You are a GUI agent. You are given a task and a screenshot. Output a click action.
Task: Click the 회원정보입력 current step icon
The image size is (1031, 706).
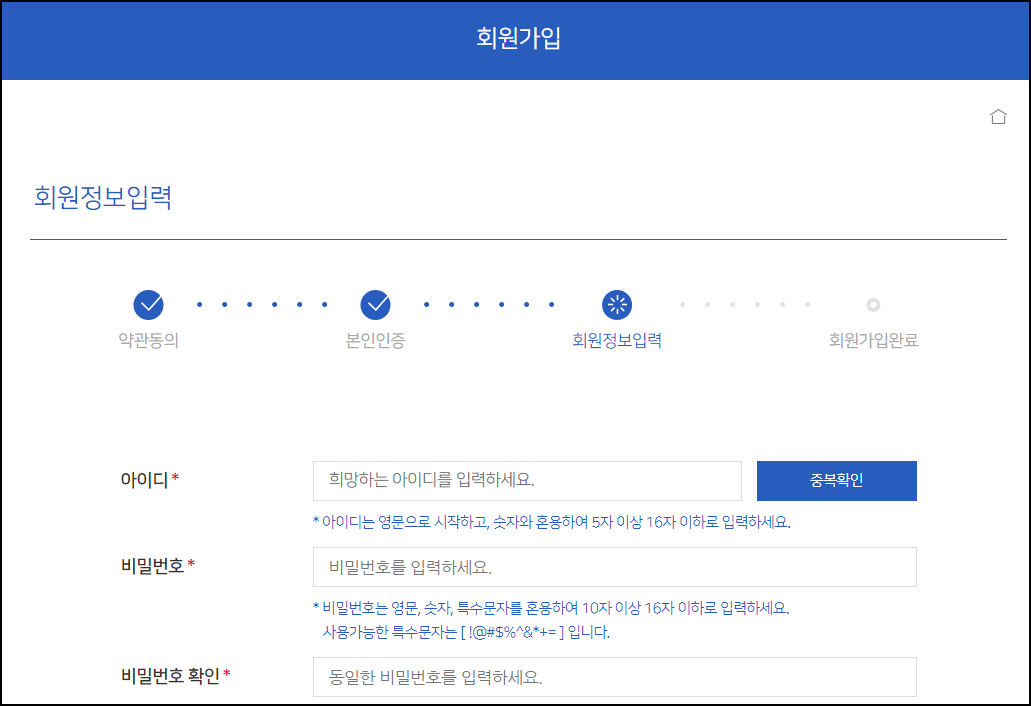617,304
